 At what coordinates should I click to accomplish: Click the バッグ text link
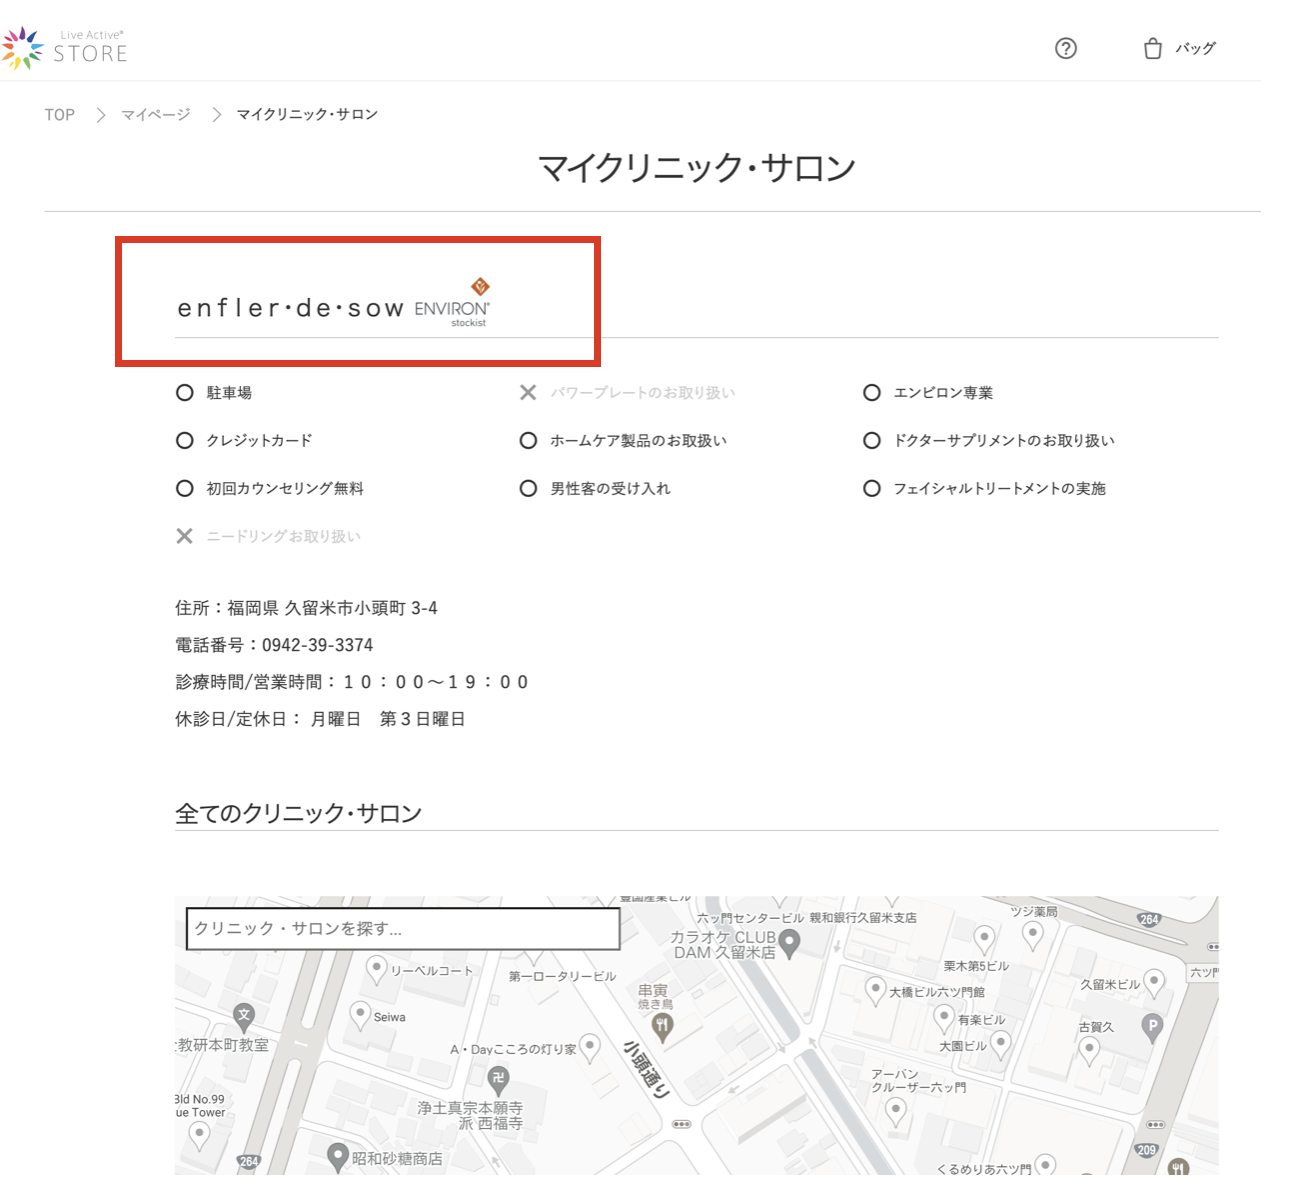click(1195, 48)
